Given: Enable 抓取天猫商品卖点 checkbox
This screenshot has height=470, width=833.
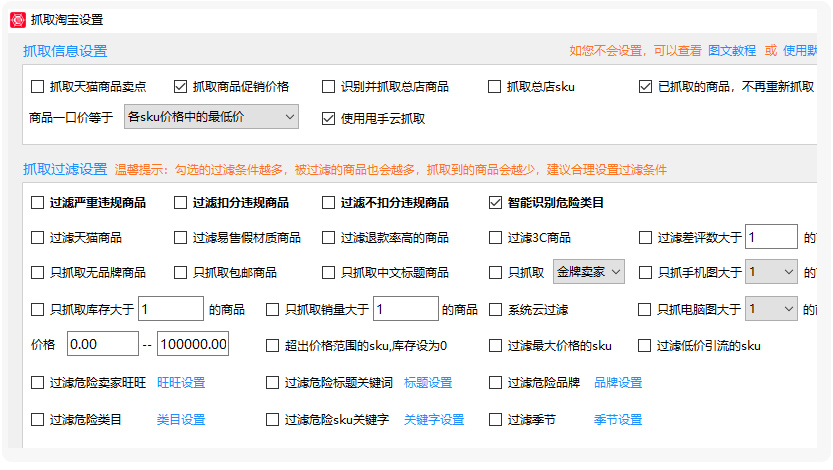Looking at the screenshot, I should coord(37,87).
